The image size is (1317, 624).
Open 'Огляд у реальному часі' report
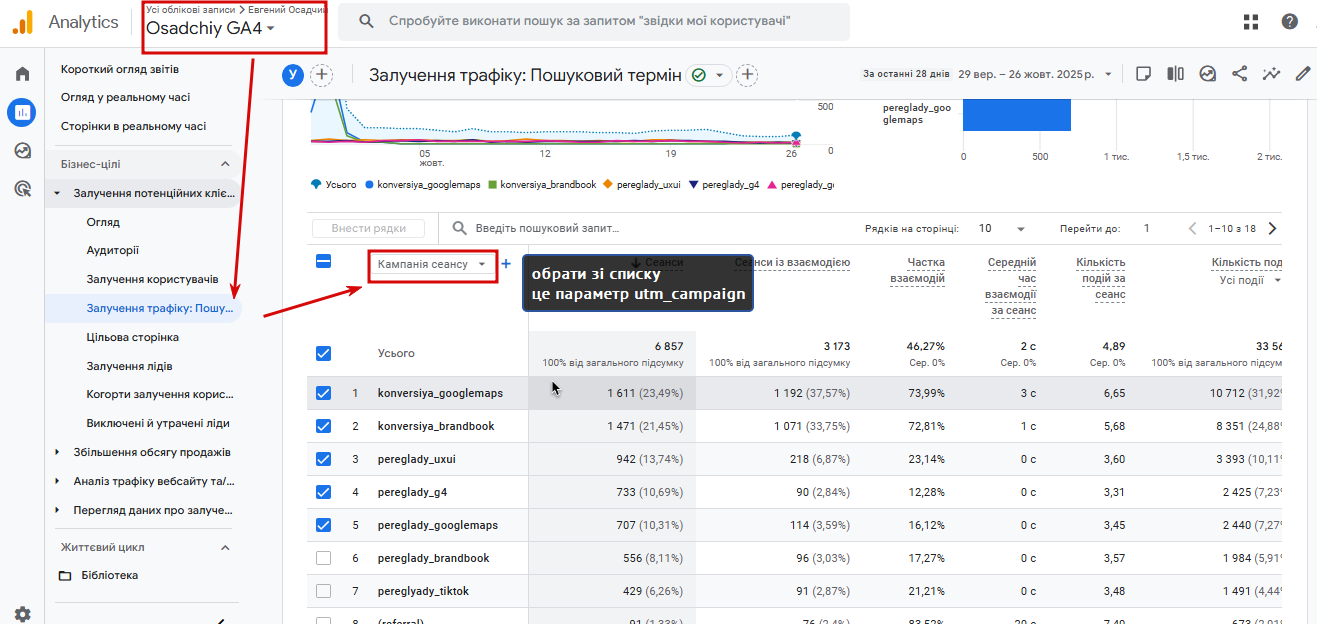click(125, 98)
